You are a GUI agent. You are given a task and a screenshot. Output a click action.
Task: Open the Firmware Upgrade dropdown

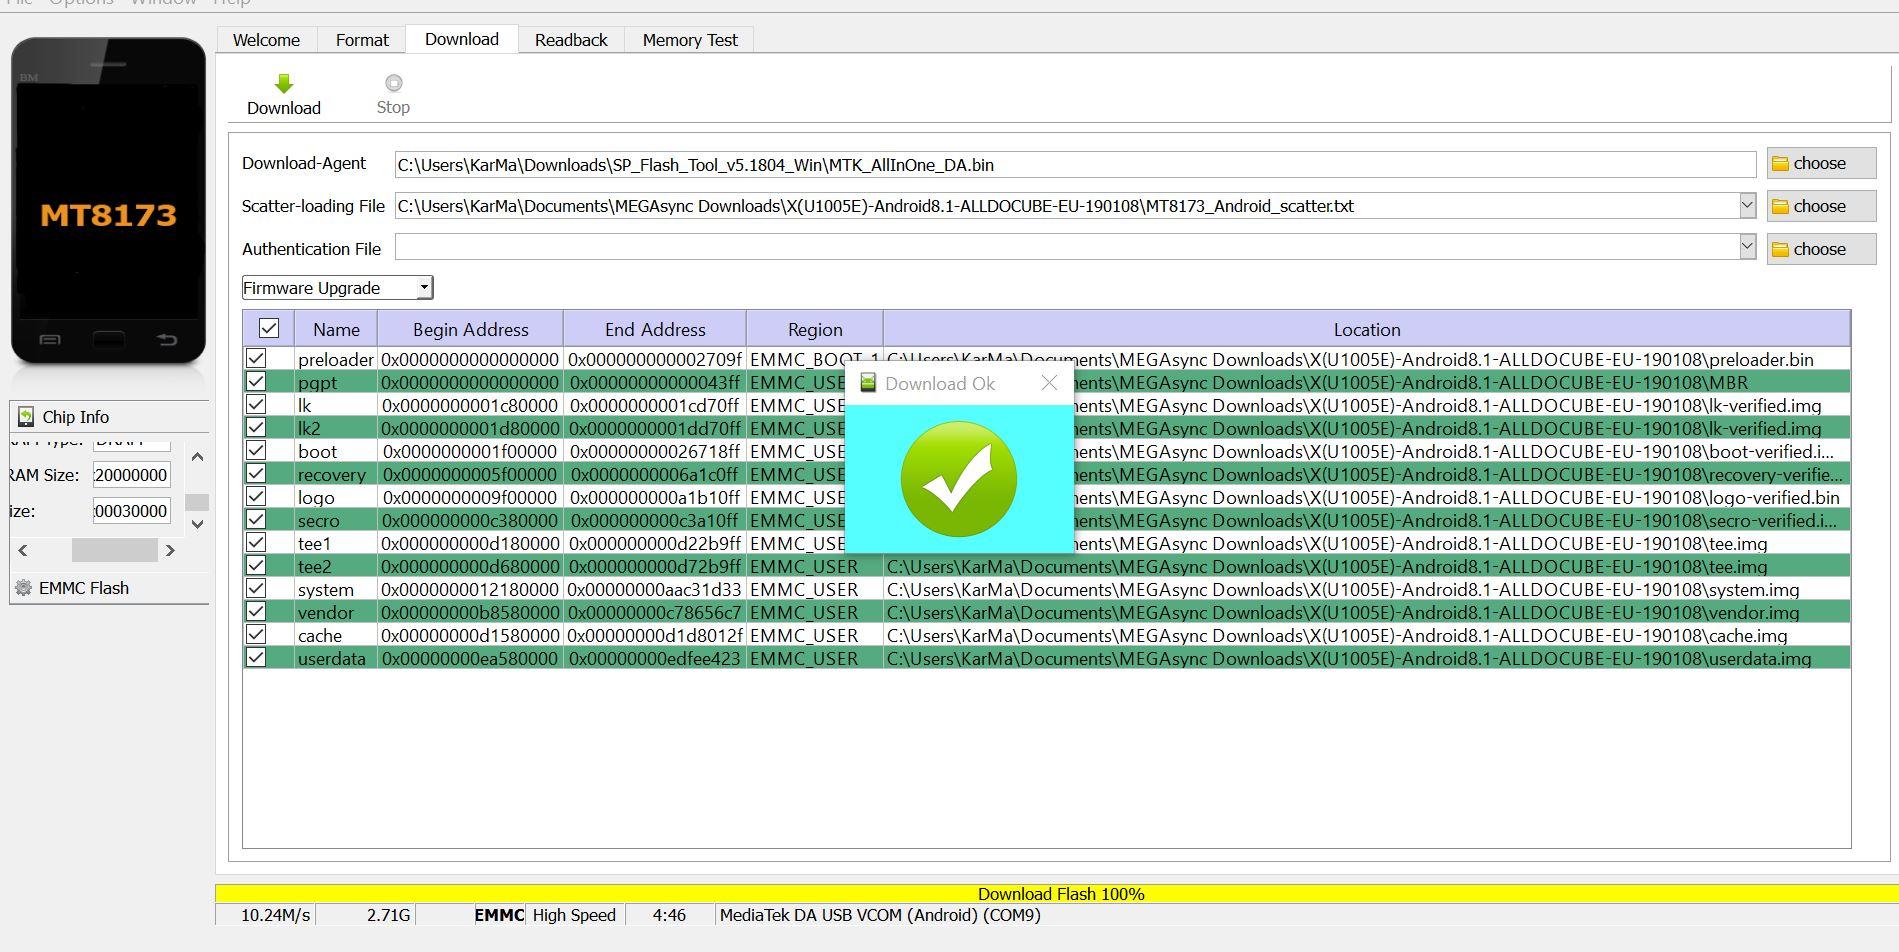(424, 287)
